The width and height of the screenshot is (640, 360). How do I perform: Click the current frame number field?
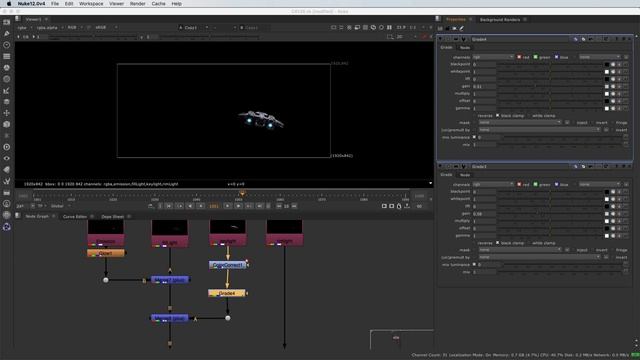coord(213,206)
